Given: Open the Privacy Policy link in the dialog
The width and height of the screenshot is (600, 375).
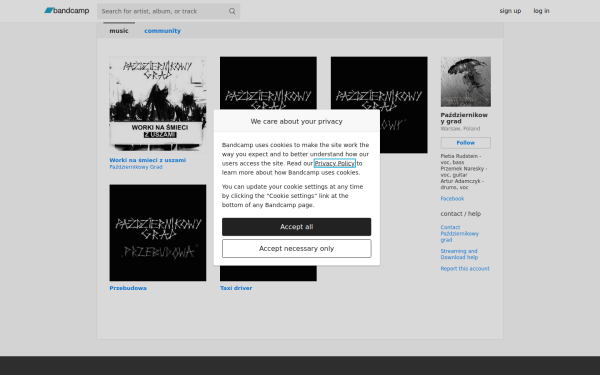Looking at the screenshot, I should (335, 163).
